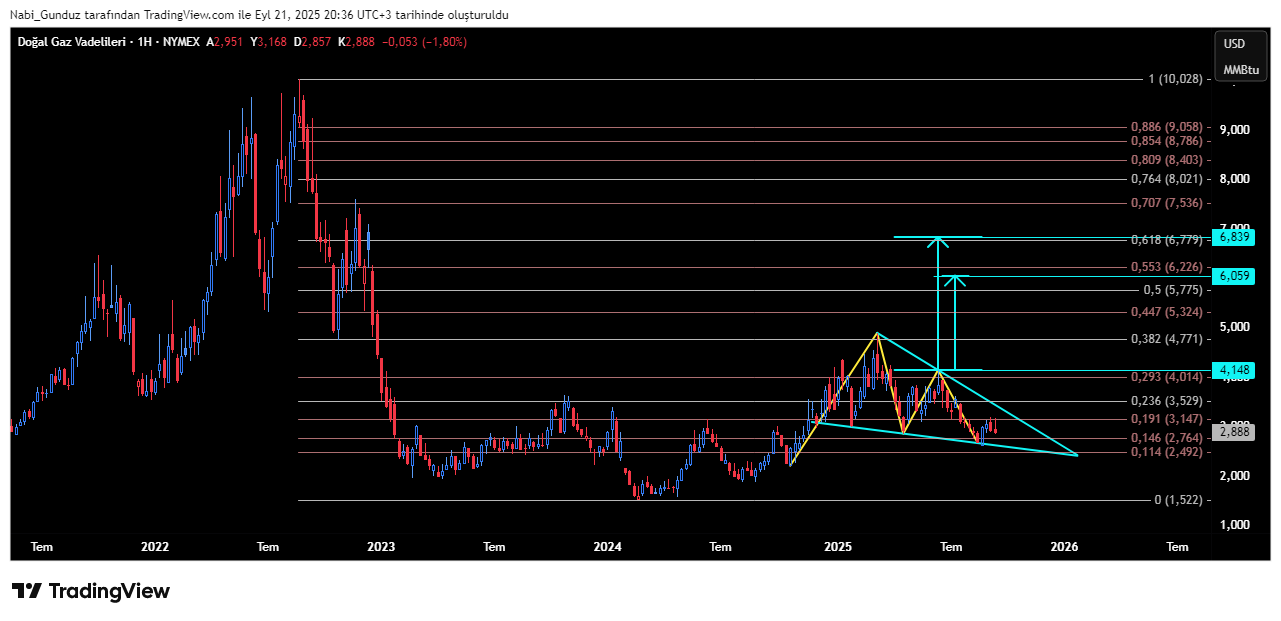Click 2025 on the time axis
Screen dimensions: 1281x621
(838, 547)
